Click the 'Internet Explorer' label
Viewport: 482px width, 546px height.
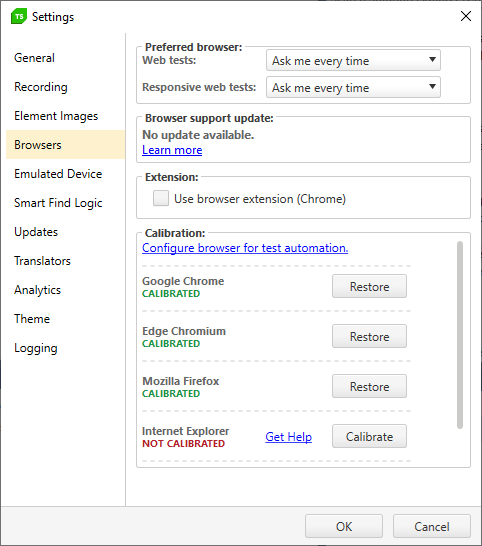186,431
